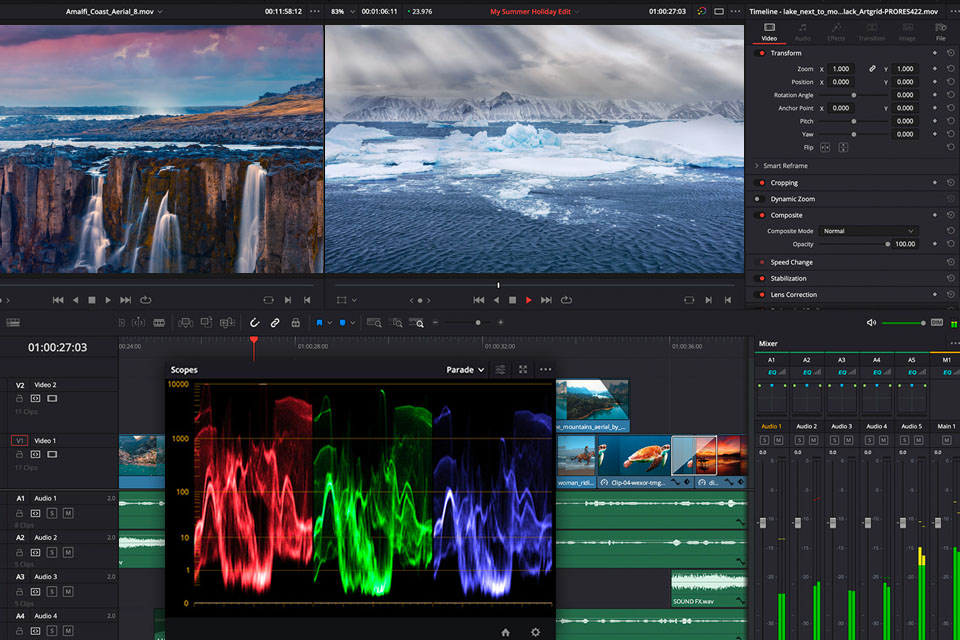Screen dimensions: 960x640
Task: Mute Audio 3 in the Mixer
Action: [x=849, y=440]
